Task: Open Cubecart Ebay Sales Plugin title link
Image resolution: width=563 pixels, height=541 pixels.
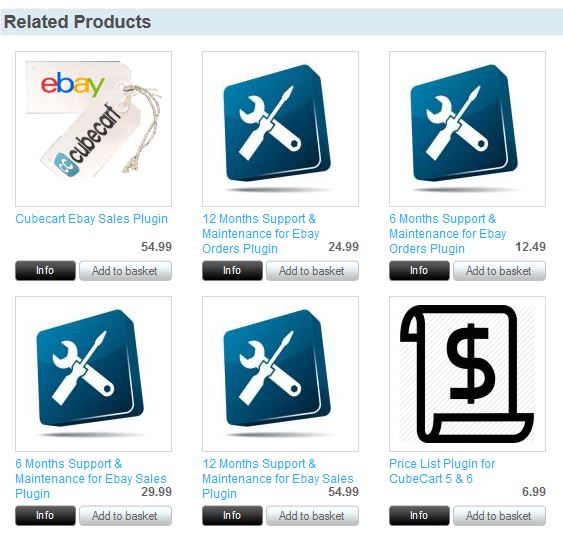Action: [x=92, y=219]
